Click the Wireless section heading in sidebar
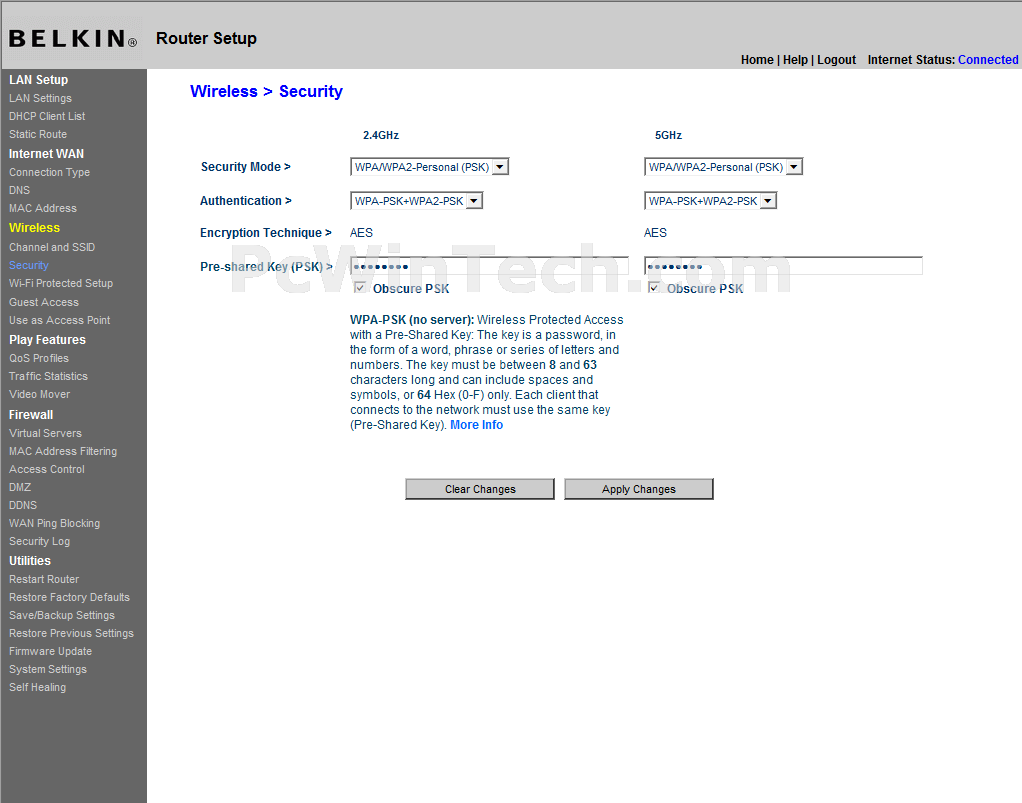The image size is (1022, 803). tap(35, 228)
